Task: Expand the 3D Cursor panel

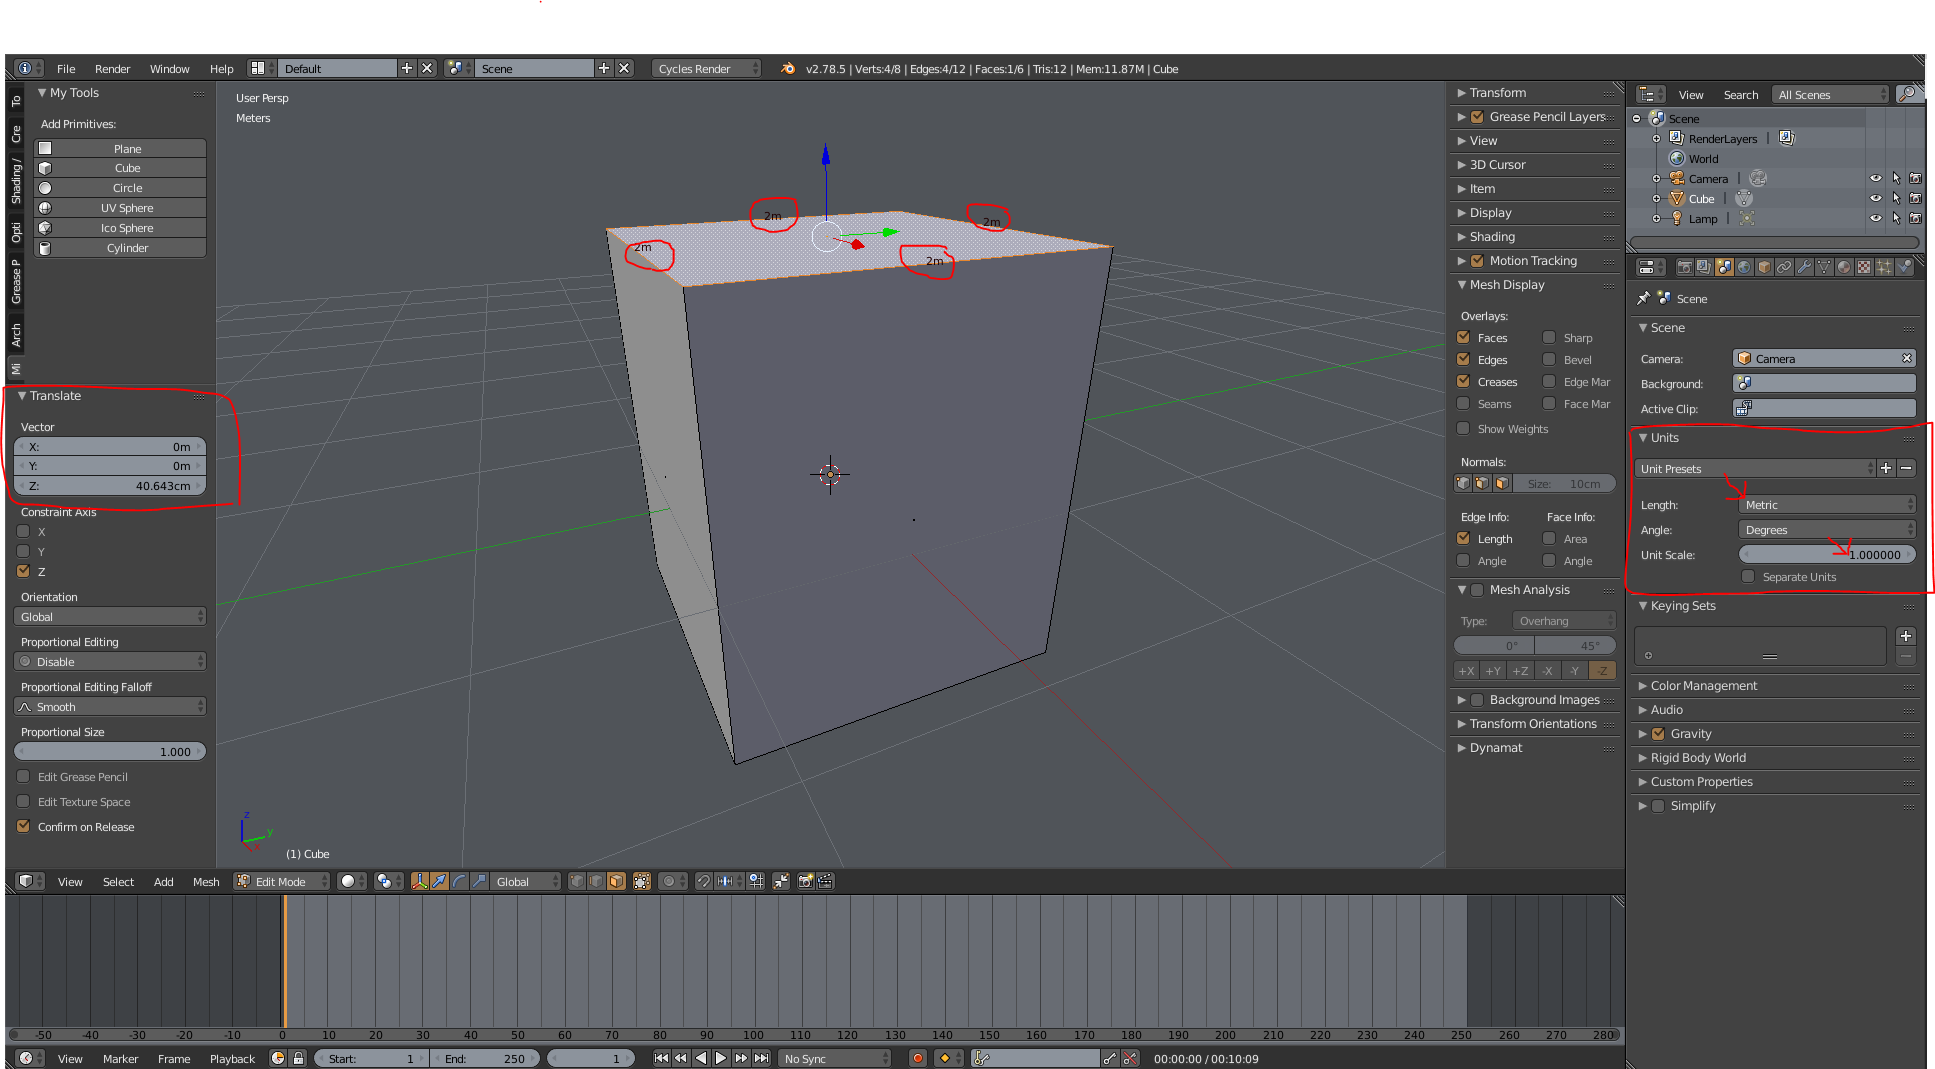Action: tap(1497, 164)
